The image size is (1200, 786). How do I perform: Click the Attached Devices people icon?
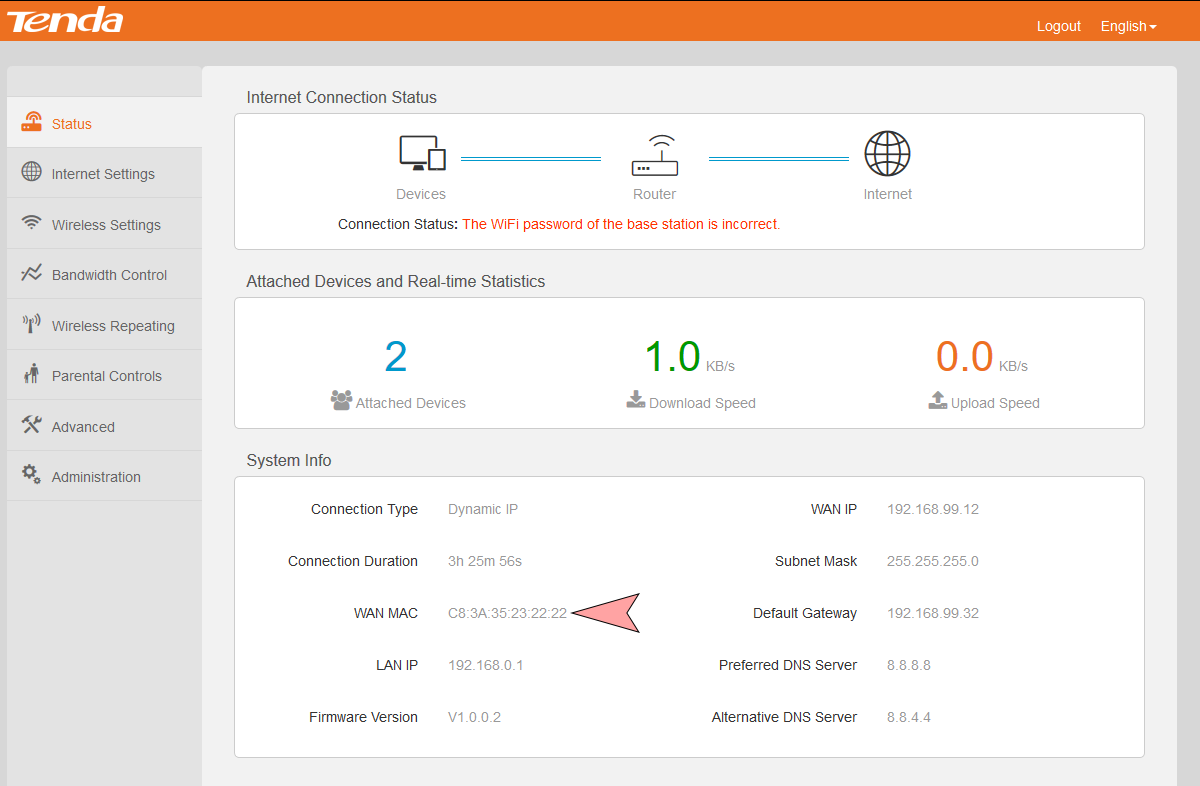(341, 401)
